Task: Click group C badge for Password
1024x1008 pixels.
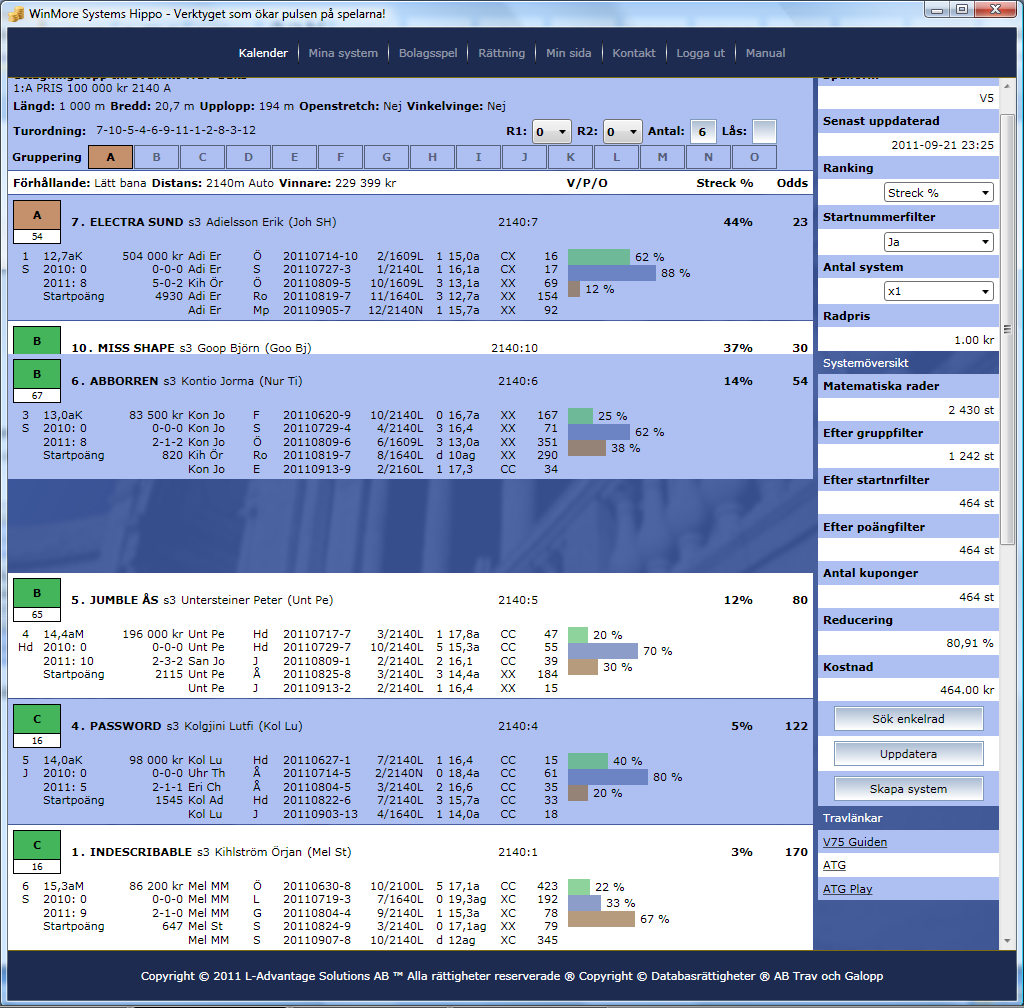Action: pyautogui.click(x=37, y=719)
